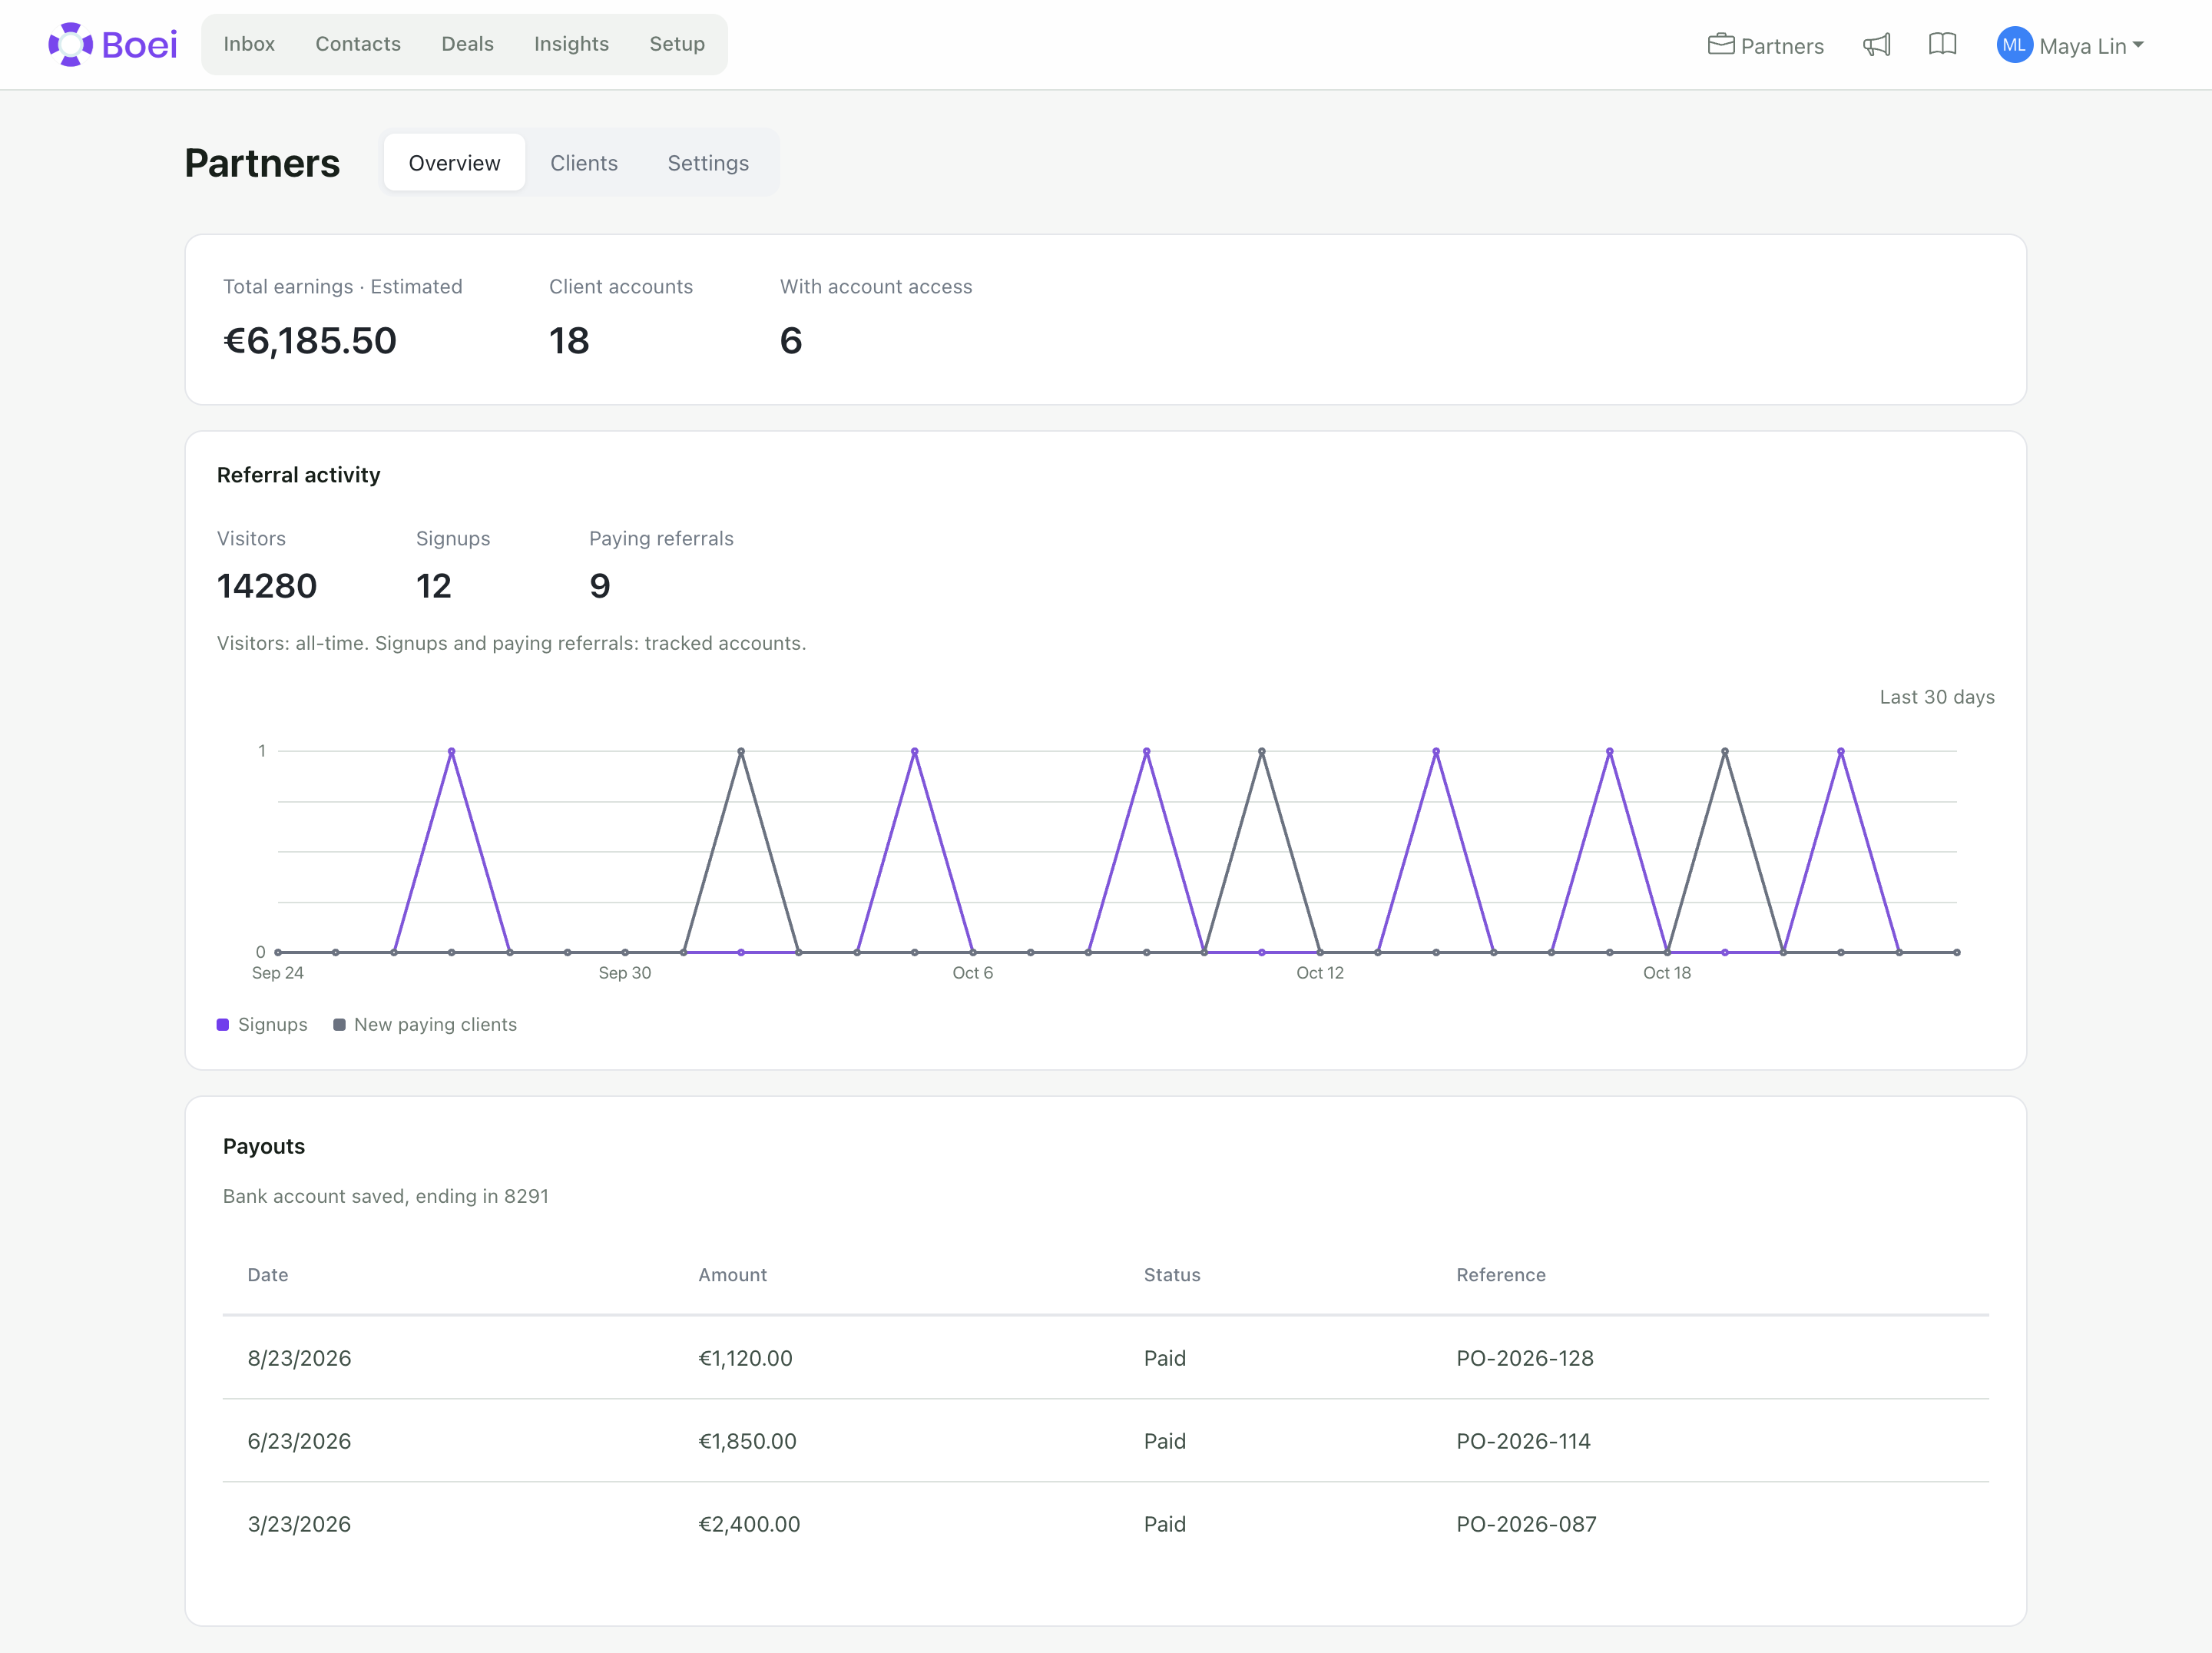
Task: Switch to the Settings tab
Action: click(x=708, y=163)
